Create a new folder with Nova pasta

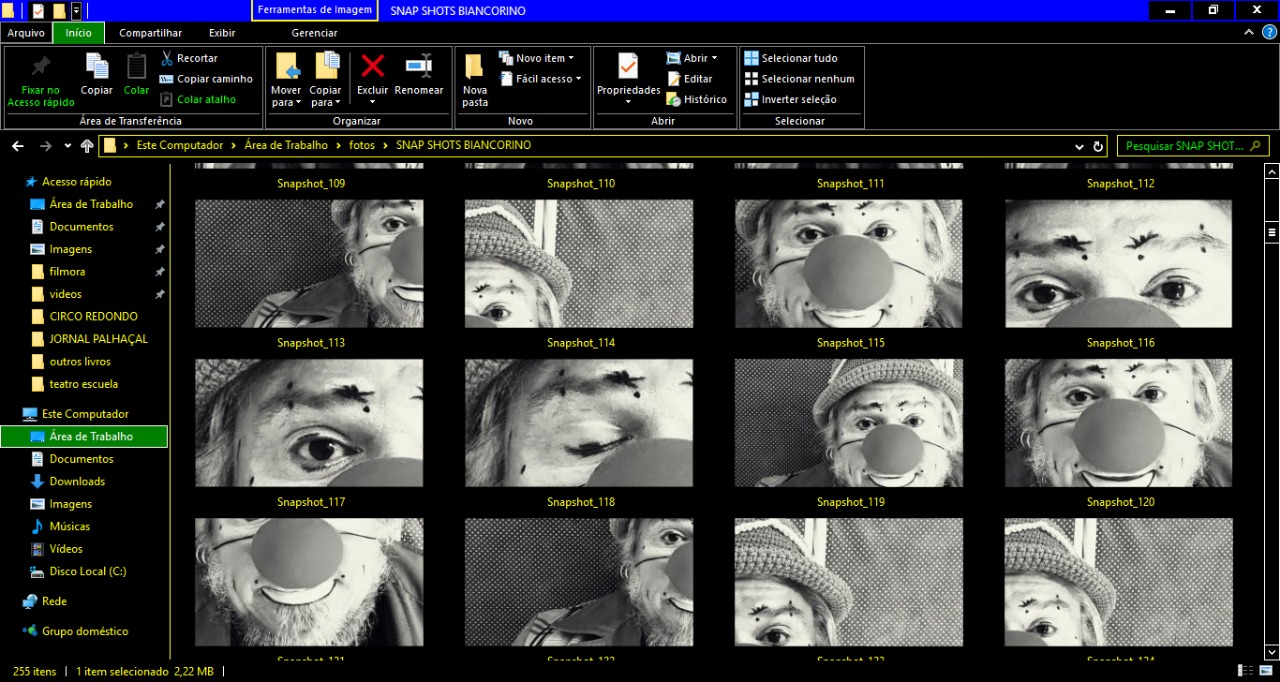[x=475, y=78]
